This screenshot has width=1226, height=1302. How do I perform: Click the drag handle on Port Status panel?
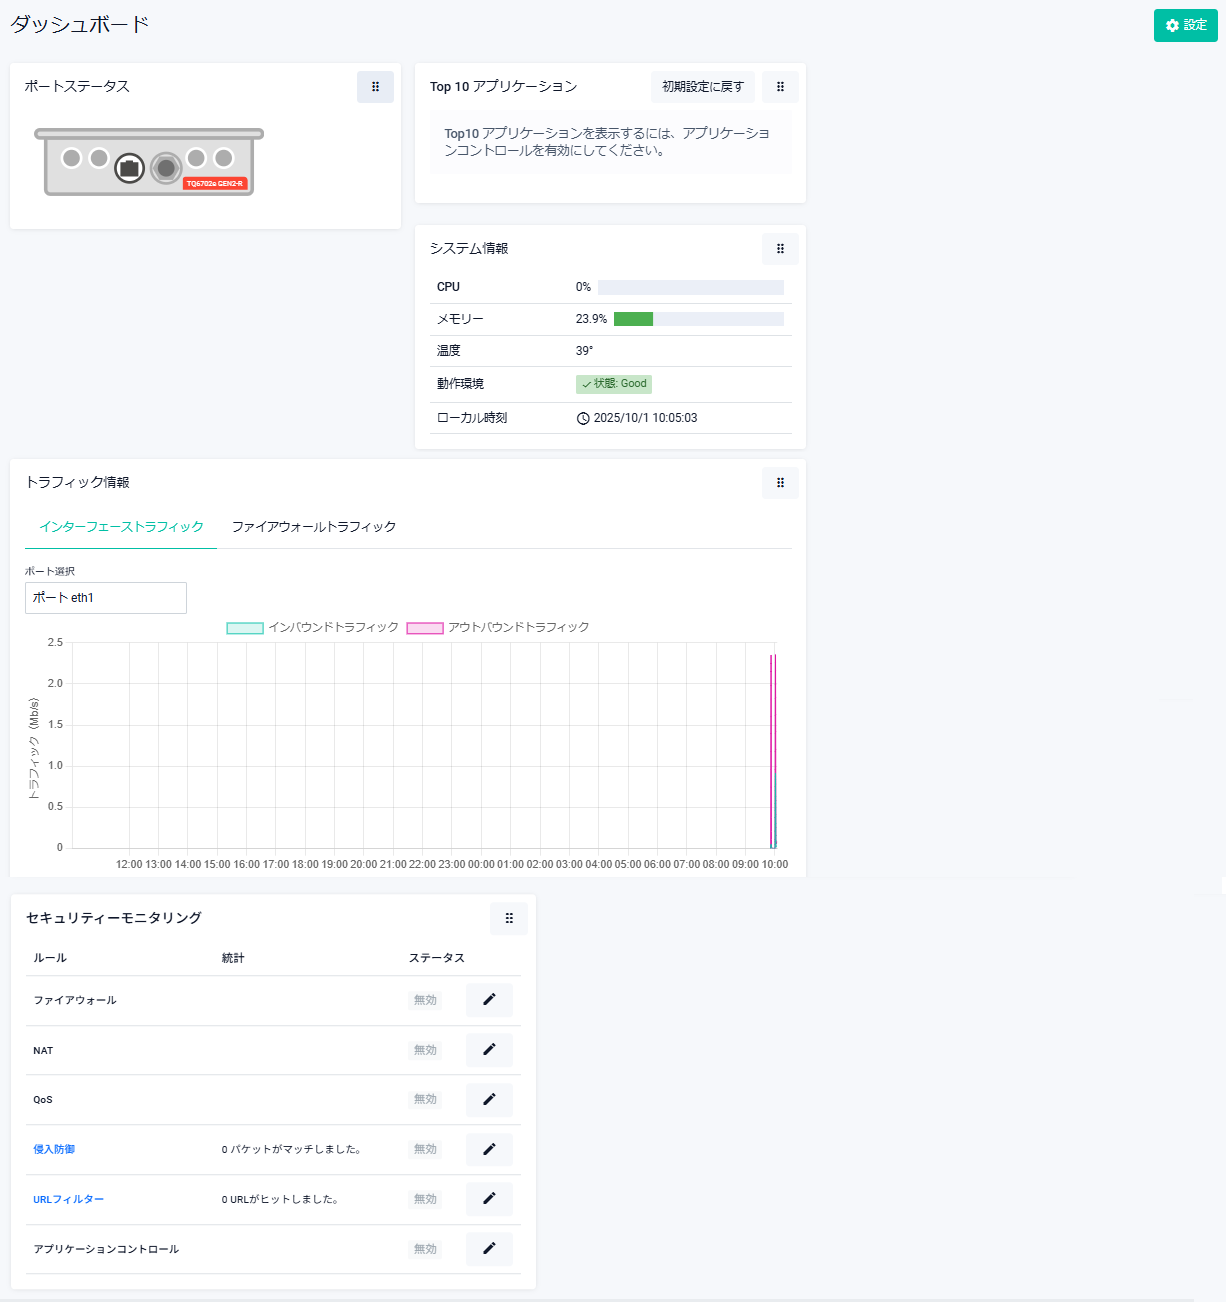375,87
